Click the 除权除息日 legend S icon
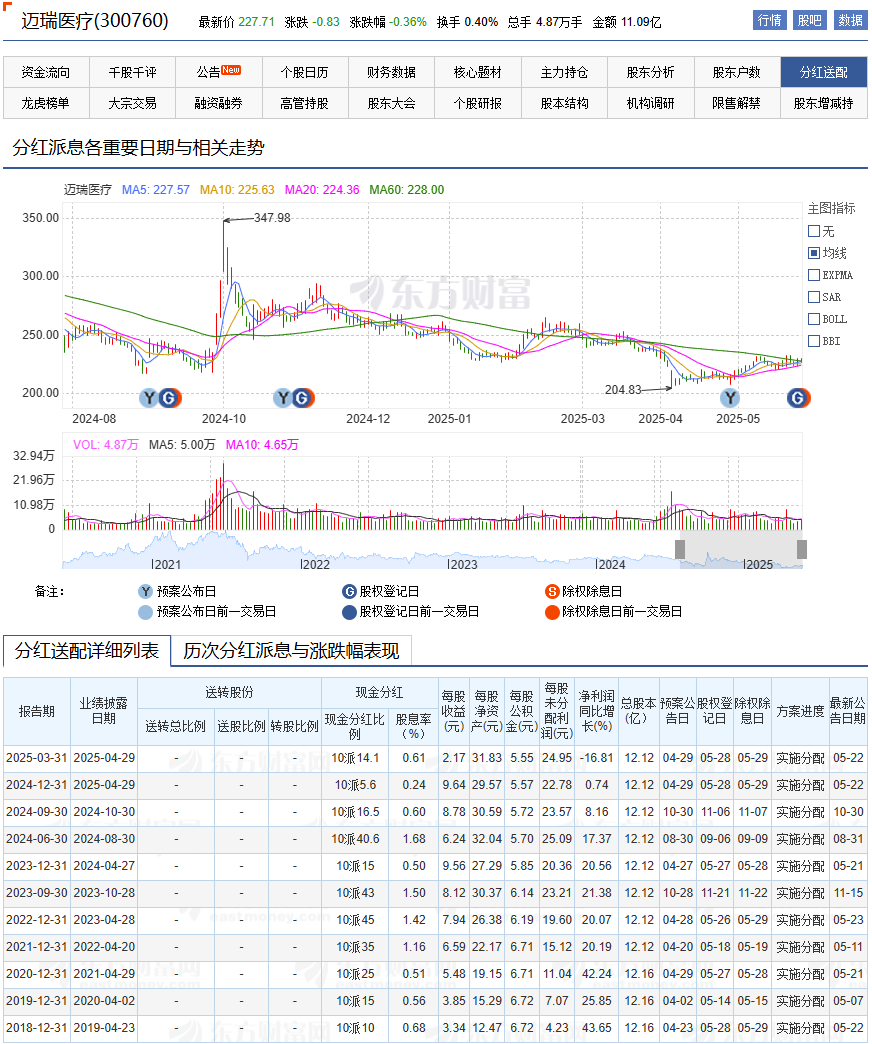 pyautogui.click(x=552, y=591)
